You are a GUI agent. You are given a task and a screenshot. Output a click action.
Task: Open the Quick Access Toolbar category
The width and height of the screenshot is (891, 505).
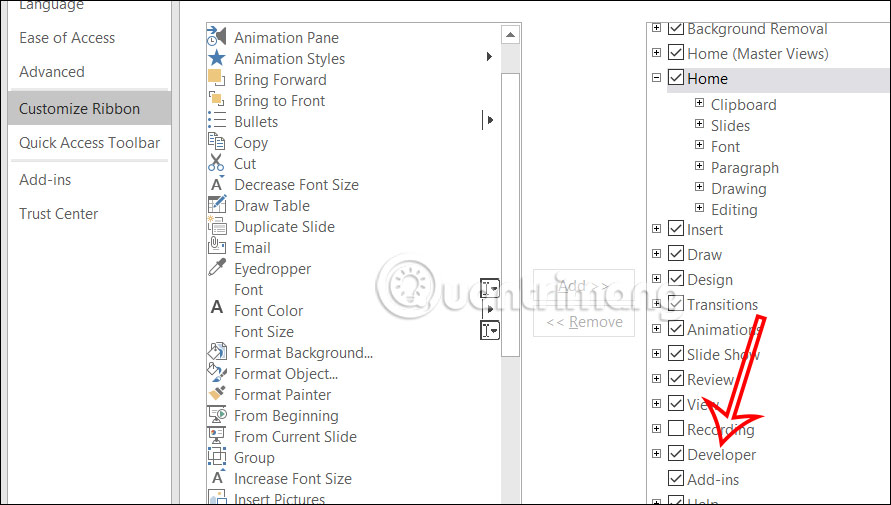point(89,143)
